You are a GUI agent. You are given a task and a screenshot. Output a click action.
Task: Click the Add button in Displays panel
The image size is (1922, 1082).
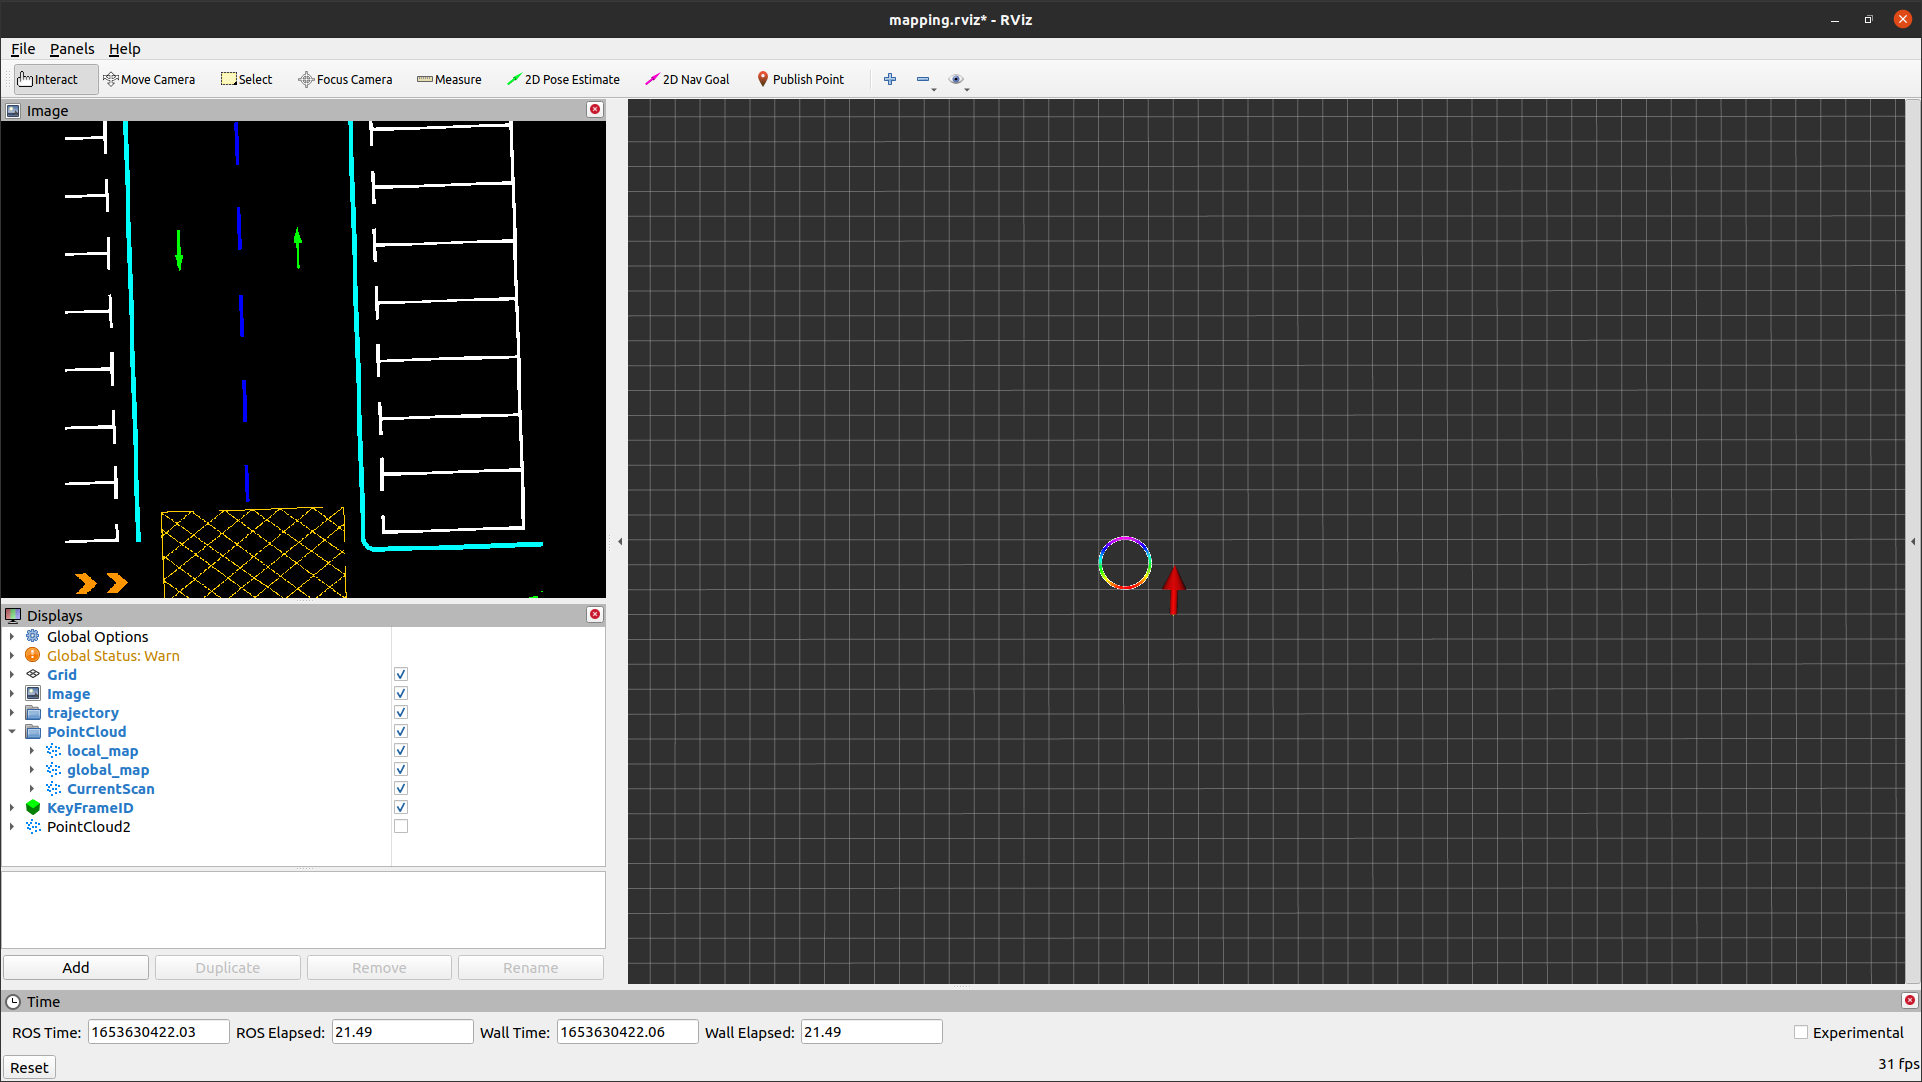point(75,967)
